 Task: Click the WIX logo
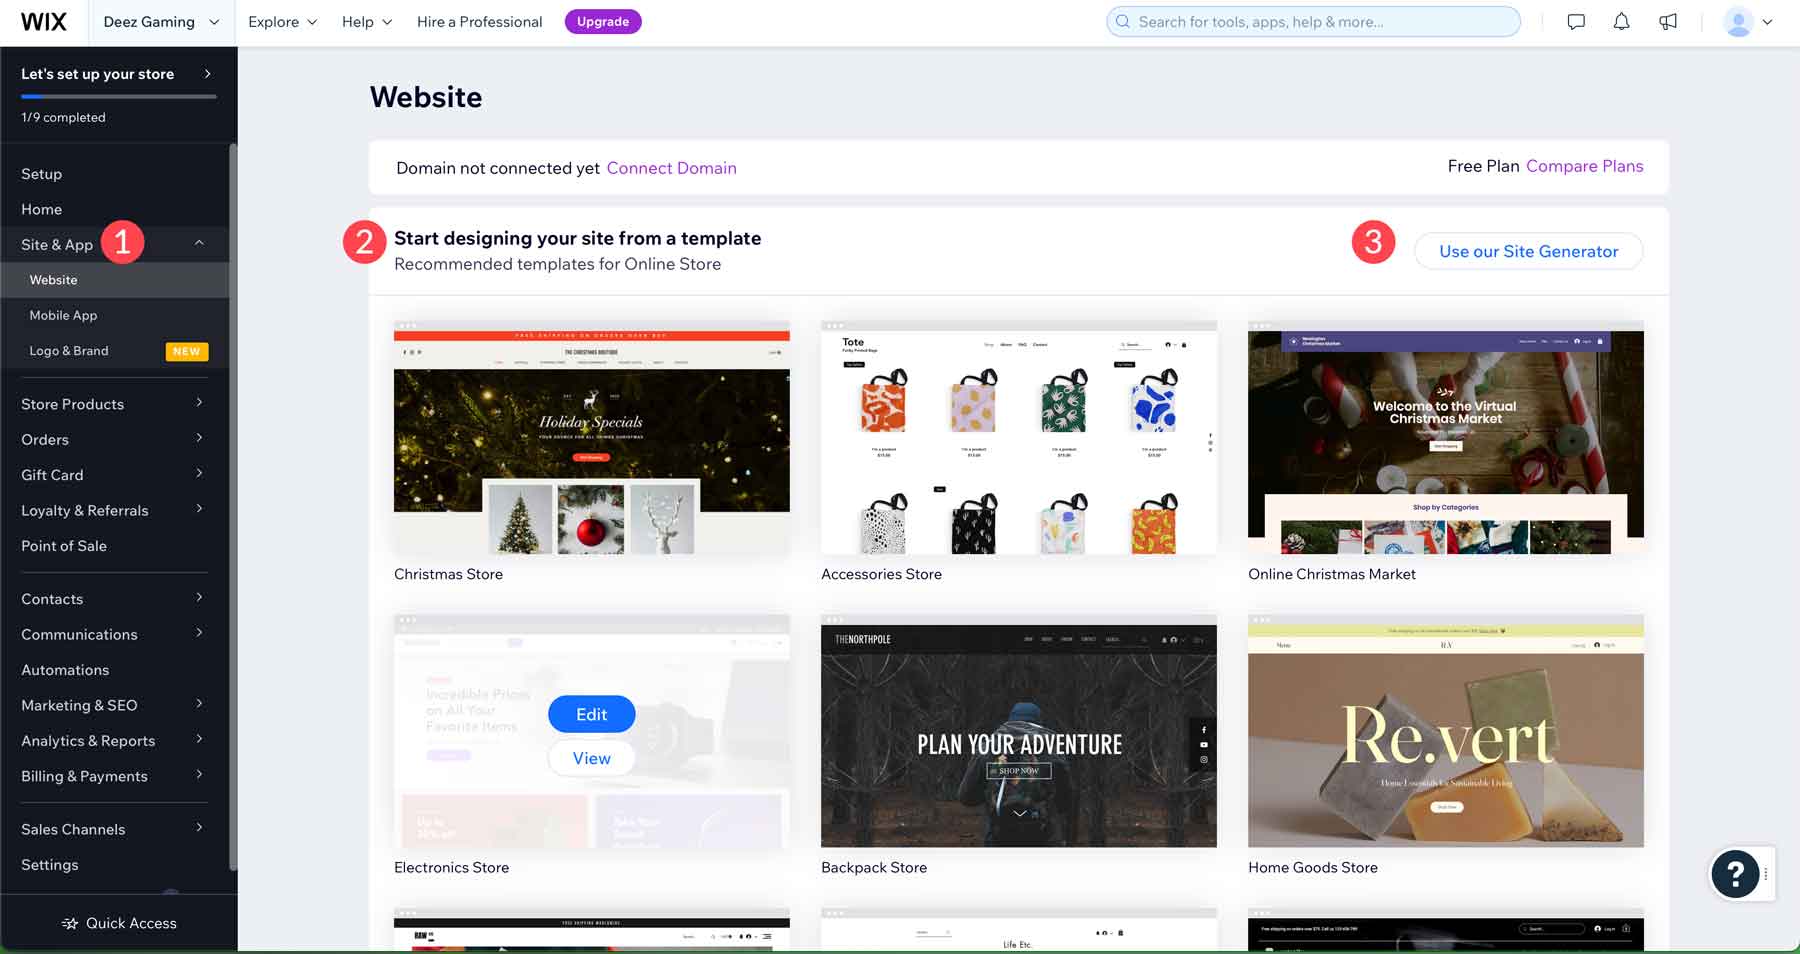click(x=42, y=21)
